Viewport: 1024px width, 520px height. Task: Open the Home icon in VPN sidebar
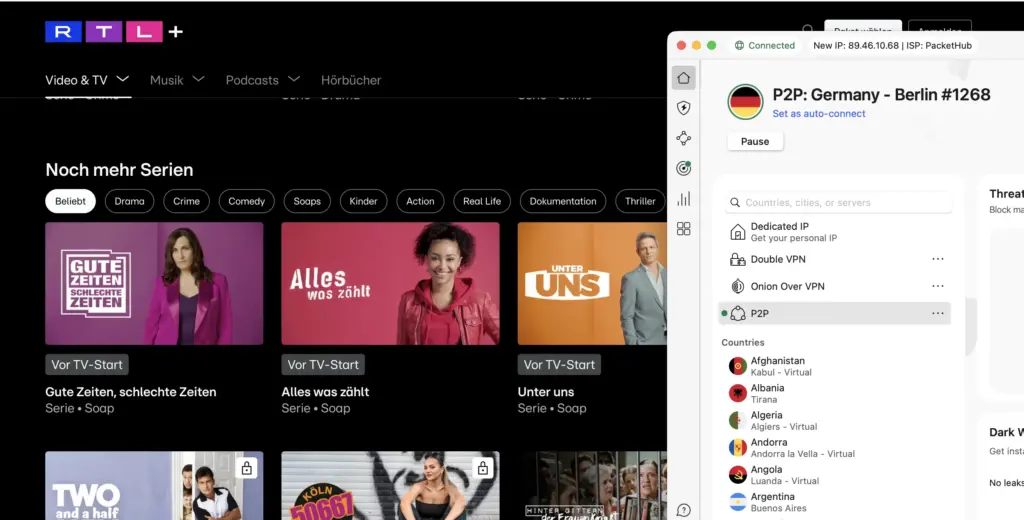684,78
